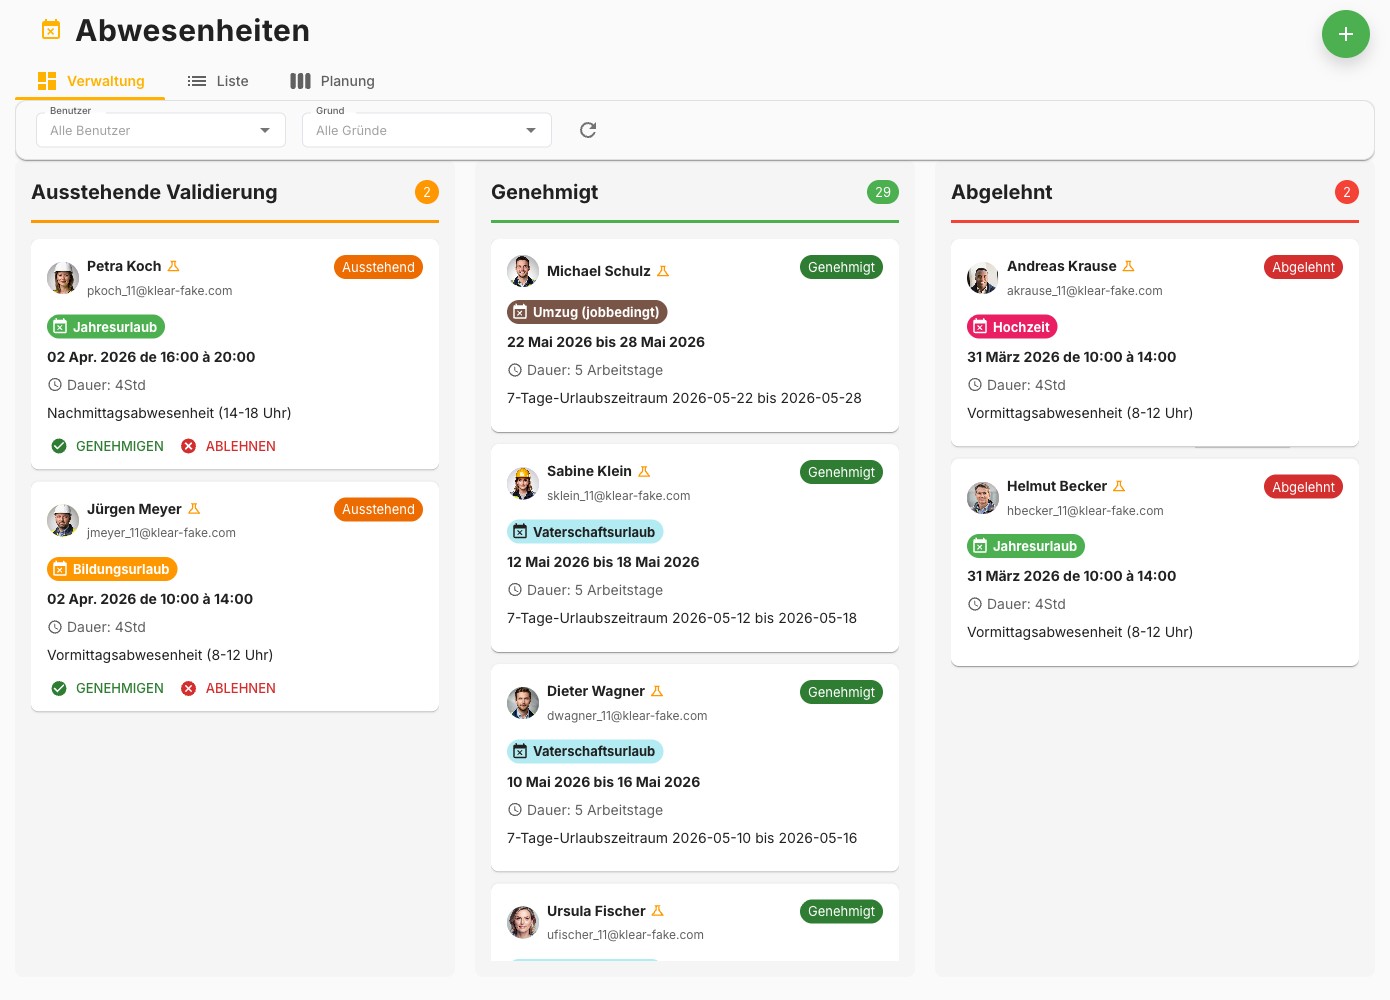
Task: Click the warning icon next to Petra Koch
Action: click(x=174, y=265)
